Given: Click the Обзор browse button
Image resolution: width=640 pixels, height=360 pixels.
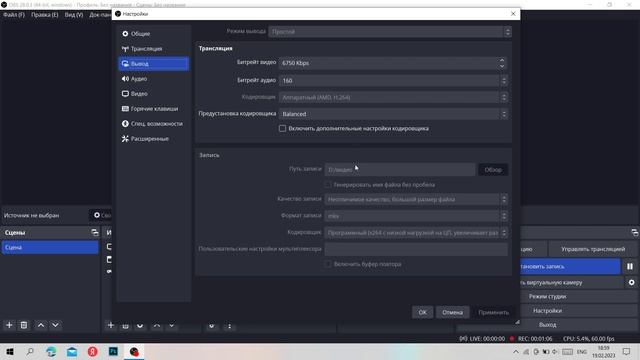Looking at the screenshot, I should [493, 170].
